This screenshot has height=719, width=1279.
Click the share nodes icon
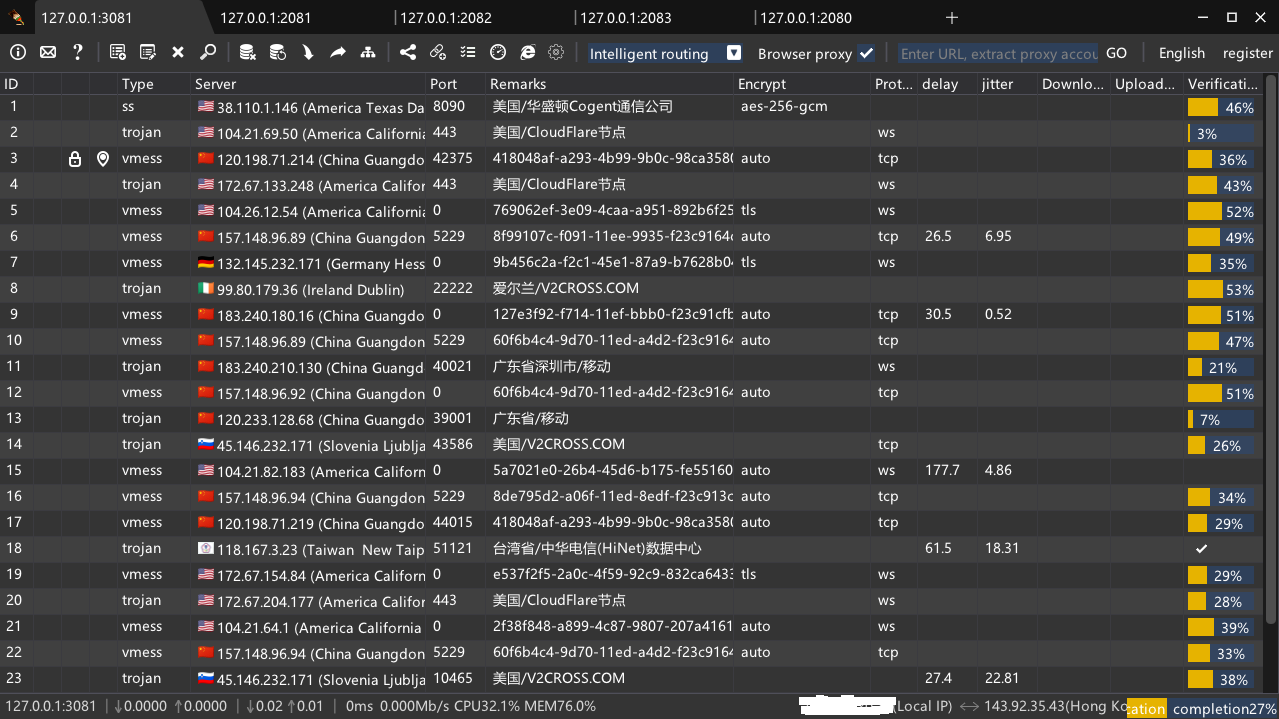(x=408, y=53)
